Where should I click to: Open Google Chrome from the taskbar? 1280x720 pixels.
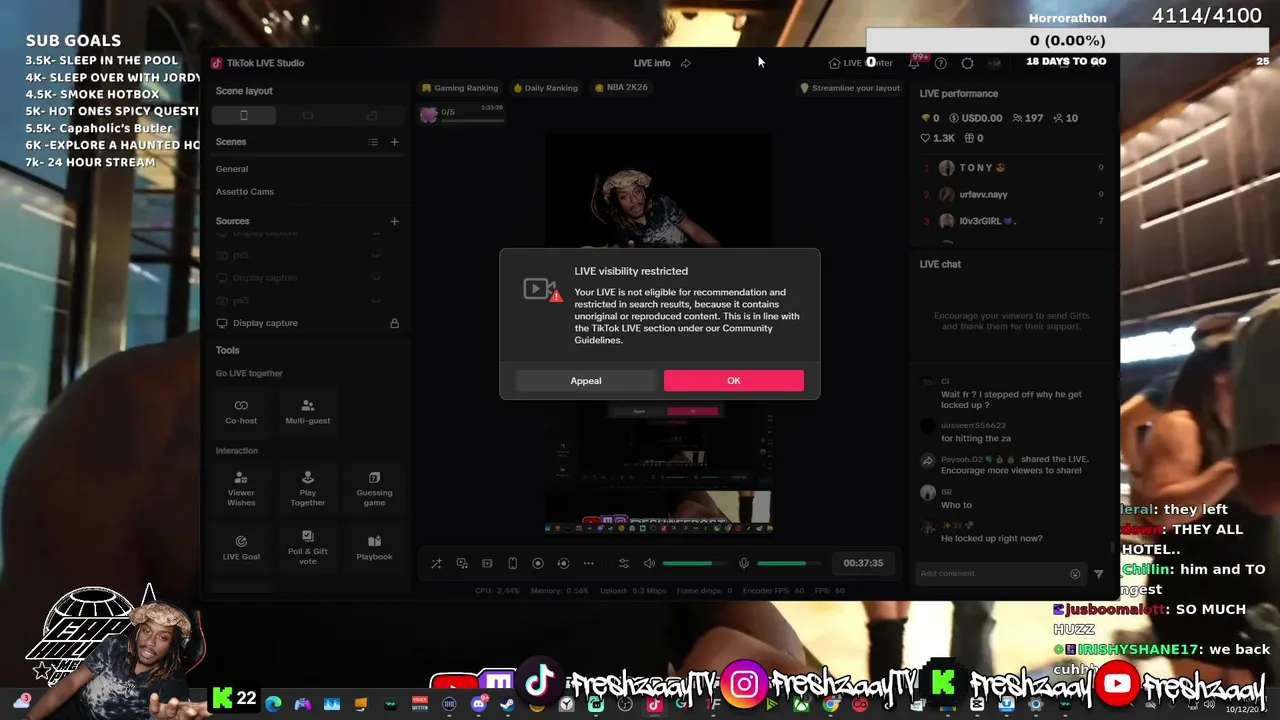[x=831, y=705]
